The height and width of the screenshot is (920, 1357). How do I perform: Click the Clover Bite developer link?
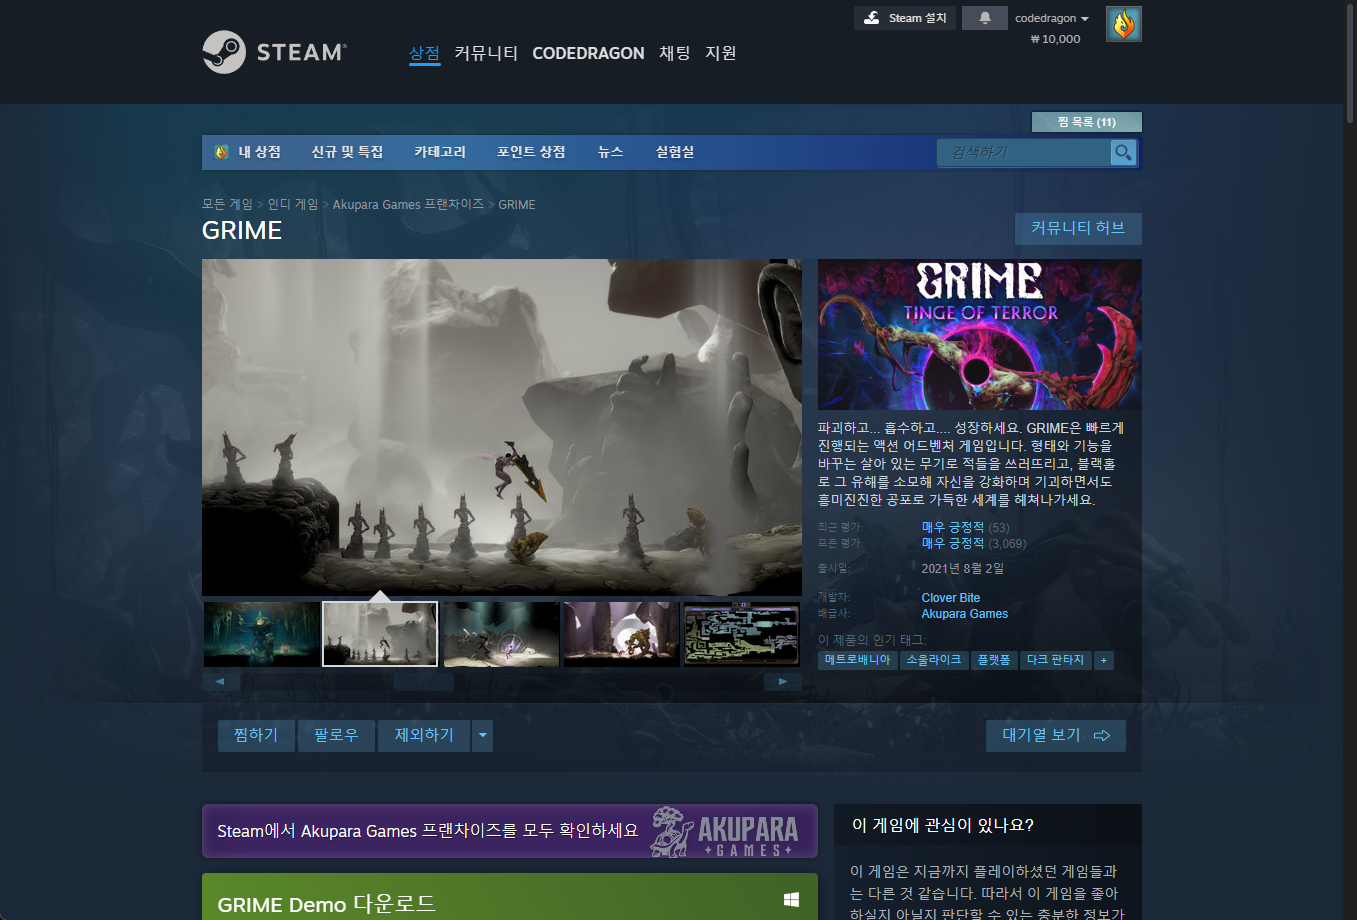pos(951,598)
